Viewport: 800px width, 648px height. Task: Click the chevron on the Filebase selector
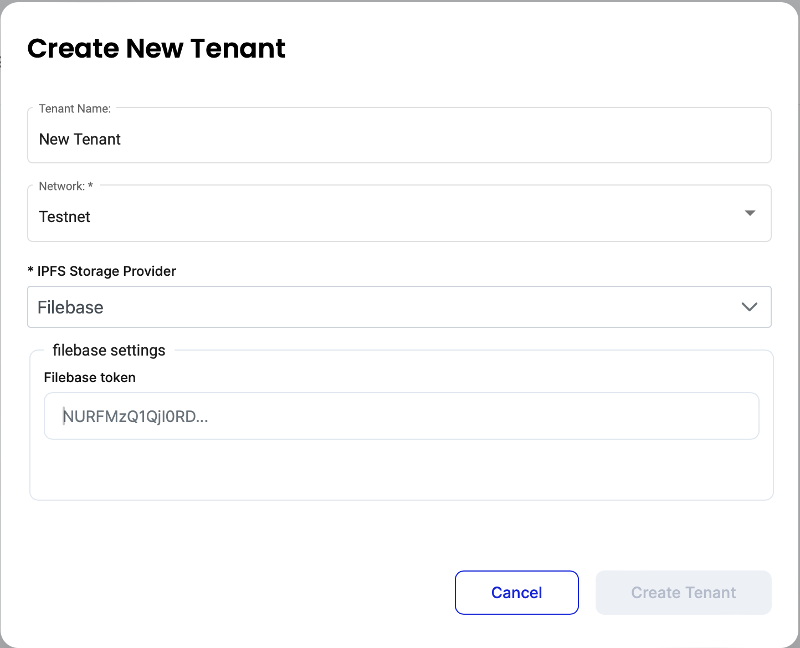coord(750,307)
